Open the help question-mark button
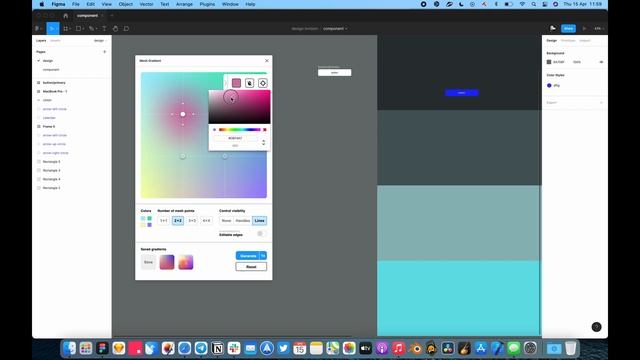640x360 pixels. [596, 327]
